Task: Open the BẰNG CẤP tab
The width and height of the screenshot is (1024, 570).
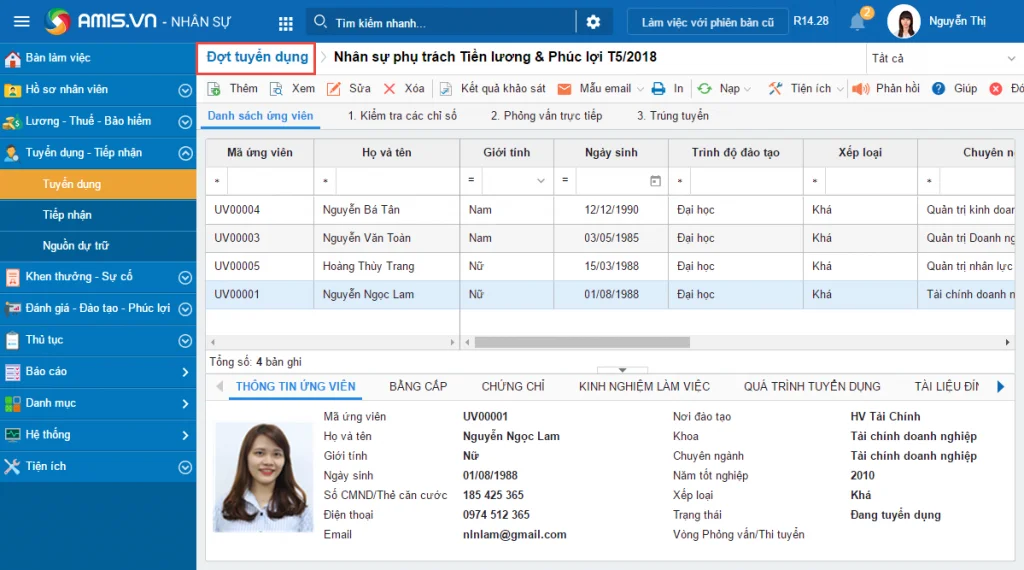Action: [x=418, y=386]
